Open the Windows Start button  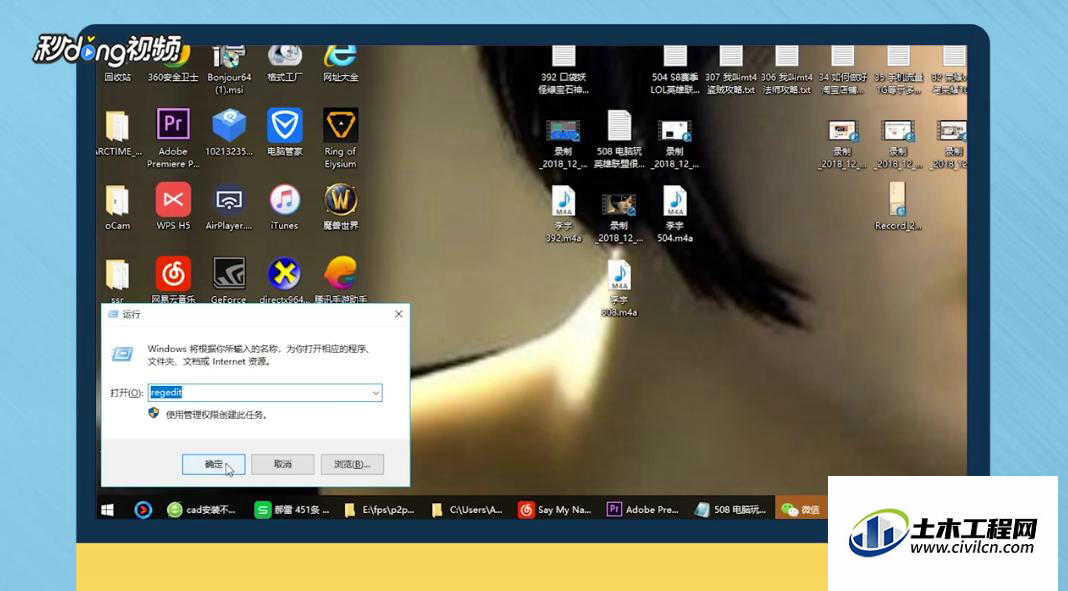[x=108, y=509]
